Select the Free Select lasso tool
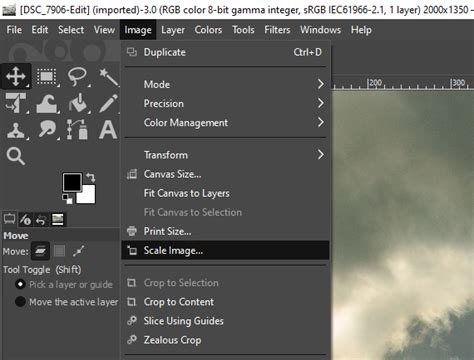Screen dimensions: 474x360 tap(77, 77)
